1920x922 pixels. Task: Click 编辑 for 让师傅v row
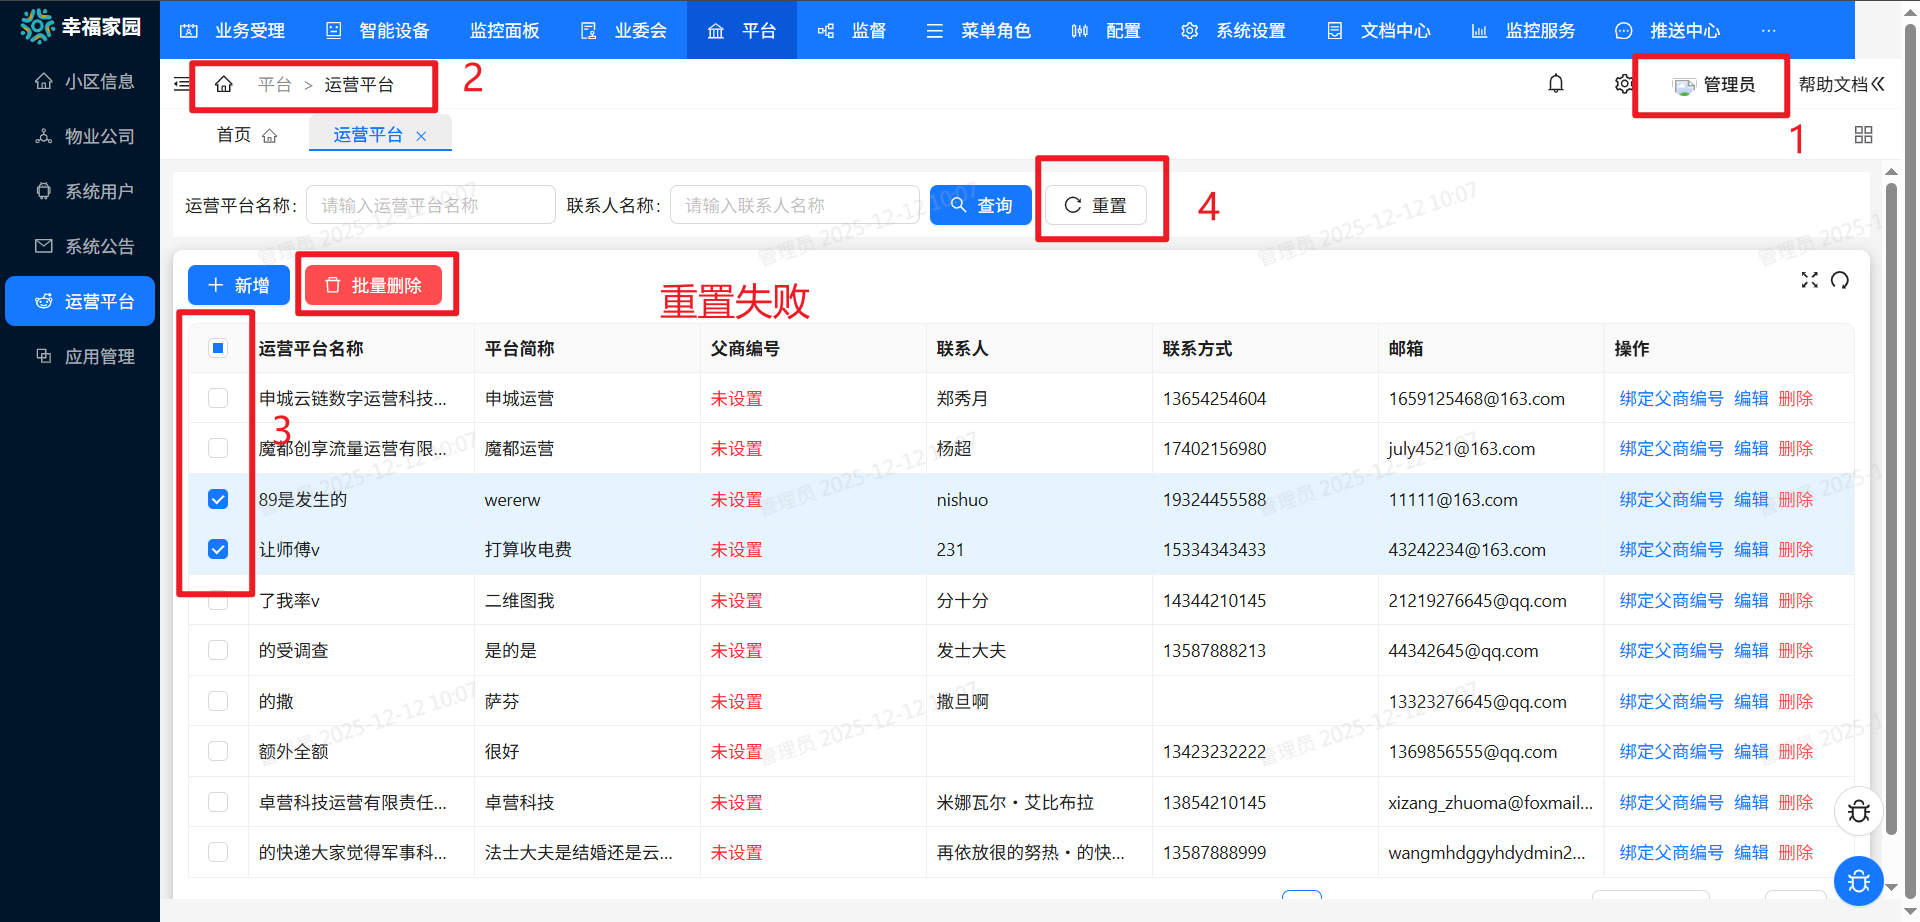(1751, 549)
